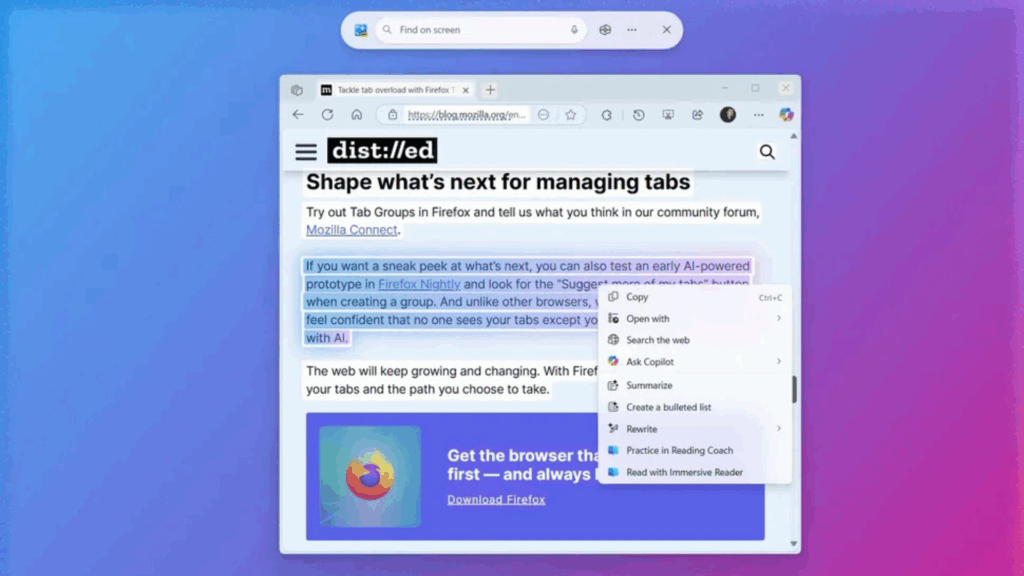Open the tab actions workspaces icon in Edge
Viewport: 1024px width, 576px height.
[x=297, y=90]
